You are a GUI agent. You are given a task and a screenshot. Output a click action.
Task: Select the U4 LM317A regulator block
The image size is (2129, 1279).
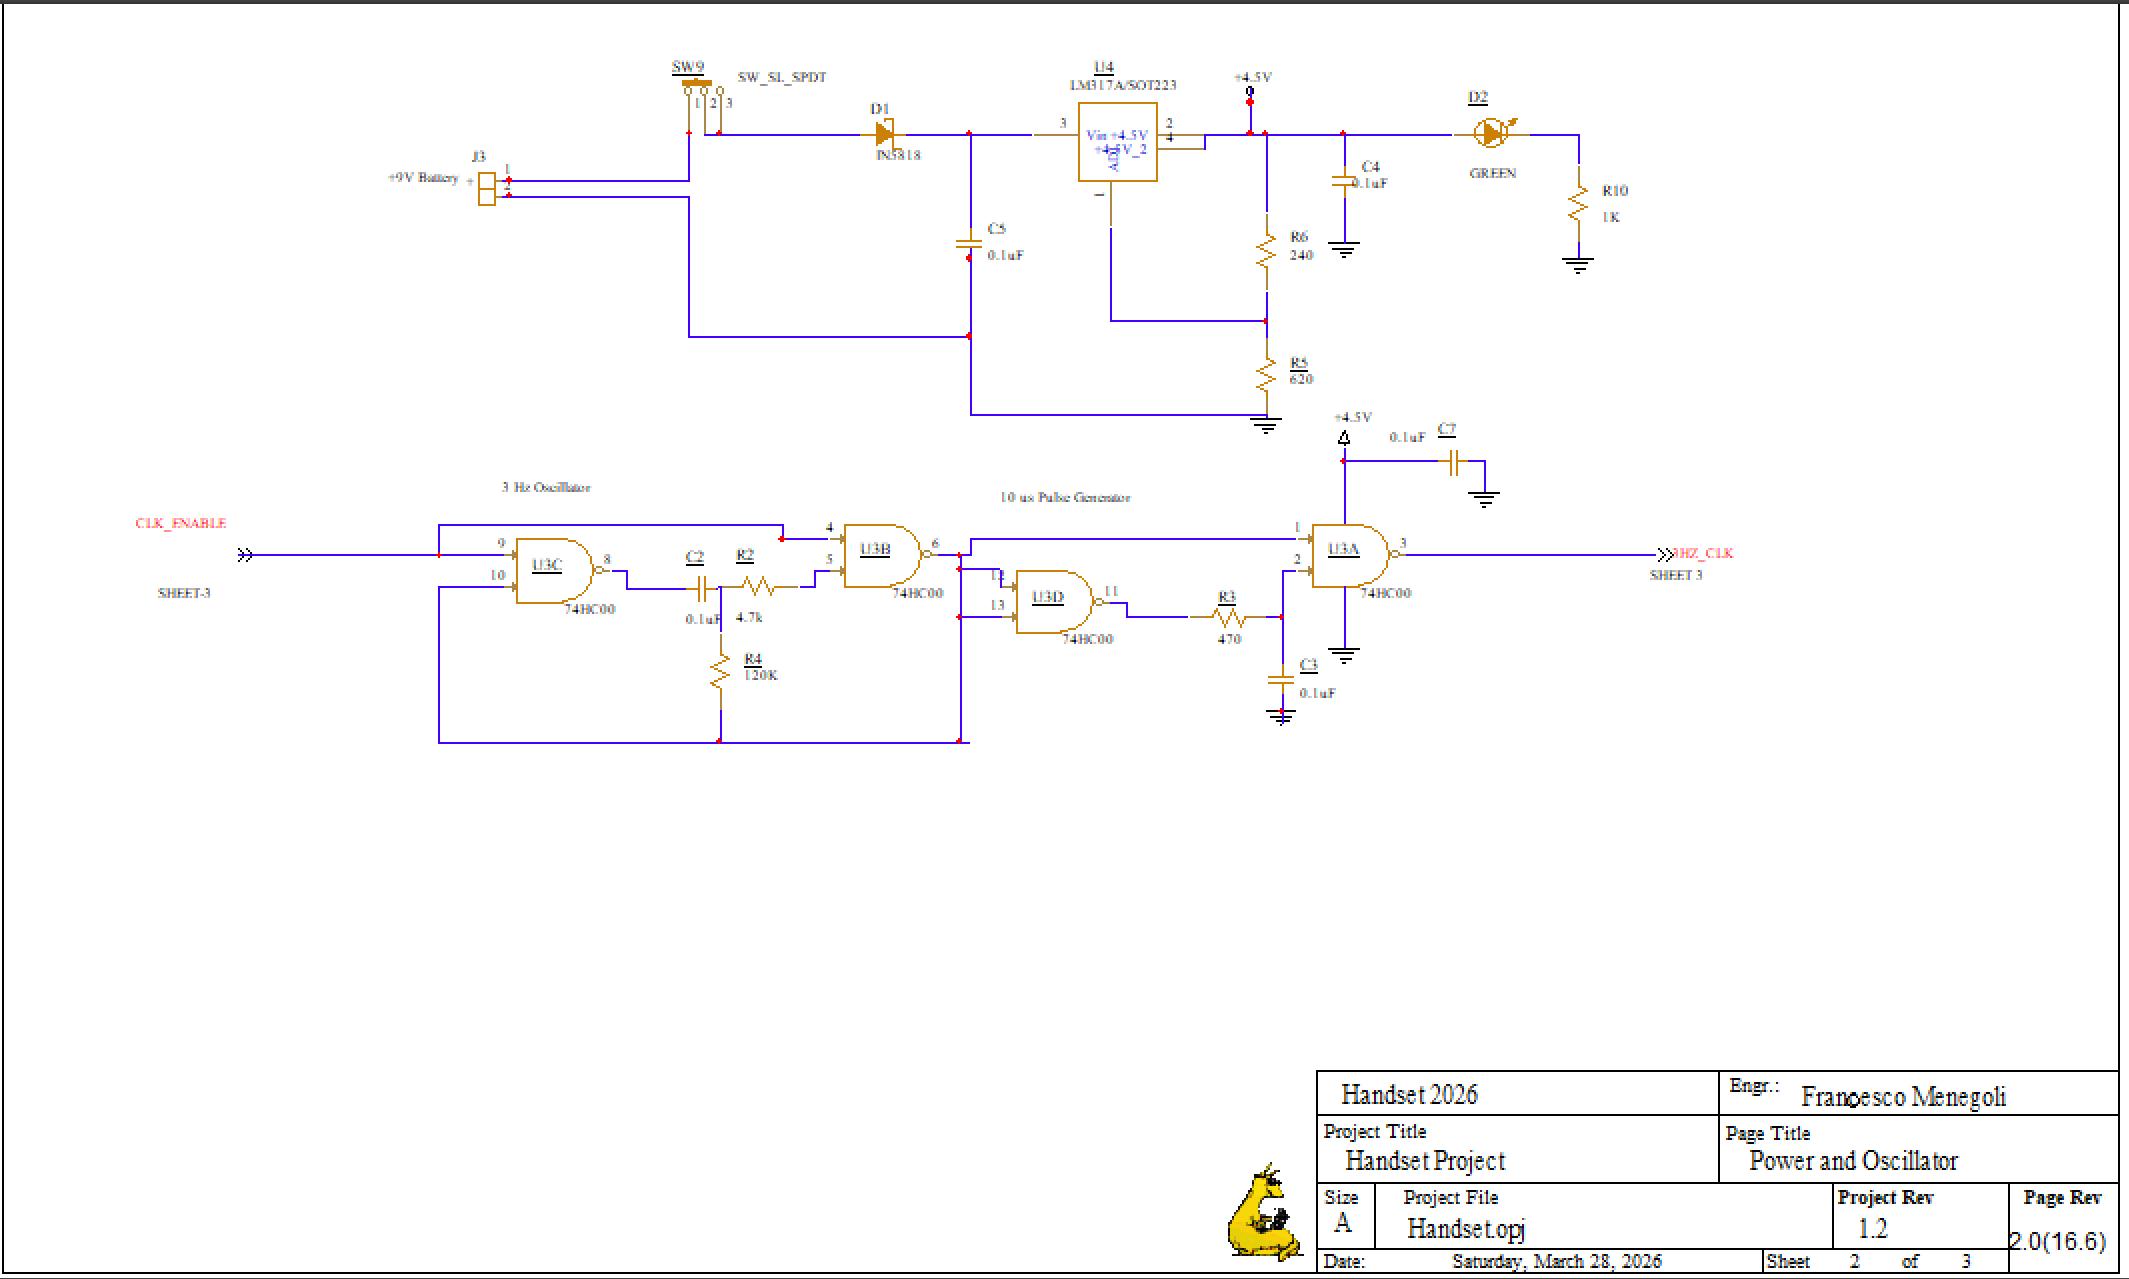(1117, 142)
